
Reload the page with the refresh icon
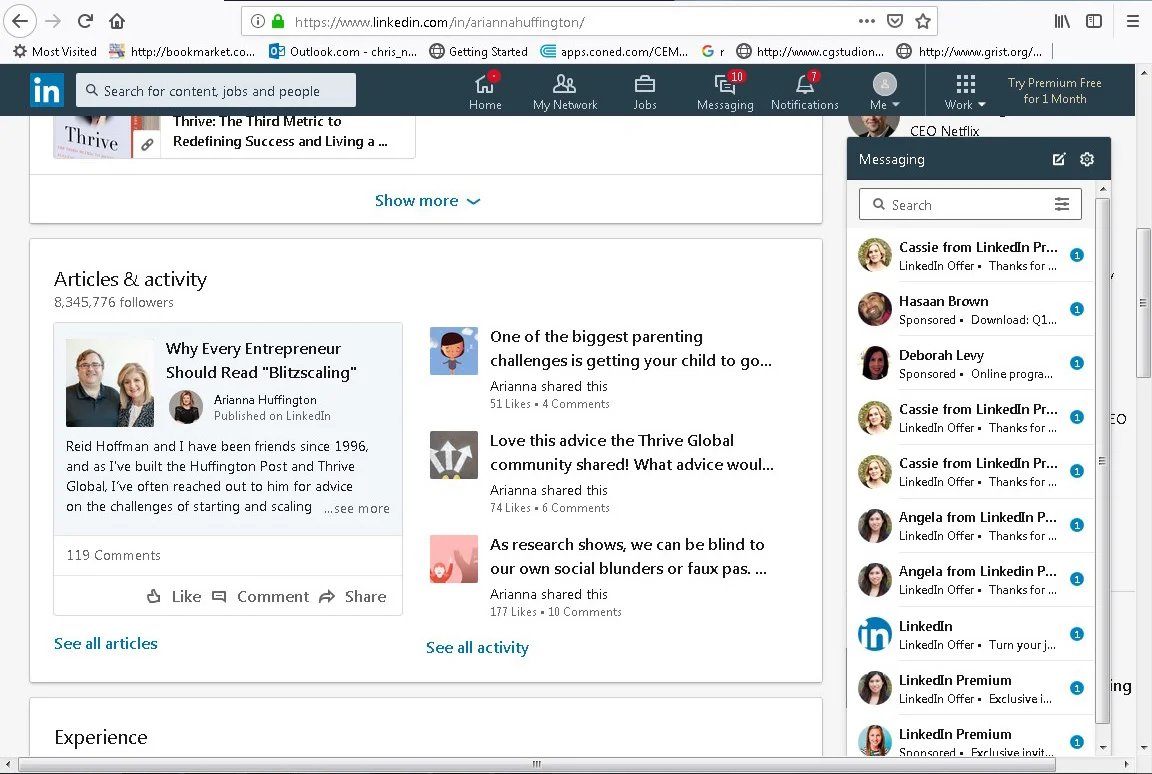point(85,21)
